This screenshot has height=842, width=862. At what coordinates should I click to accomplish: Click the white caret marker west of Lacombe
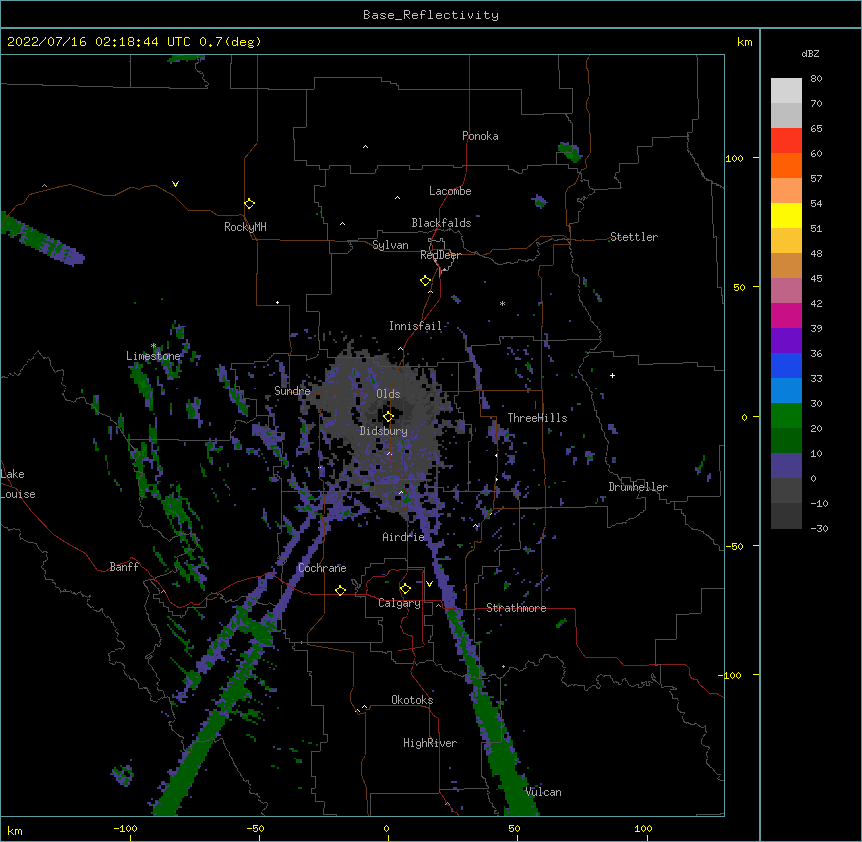tap(397, 198)
